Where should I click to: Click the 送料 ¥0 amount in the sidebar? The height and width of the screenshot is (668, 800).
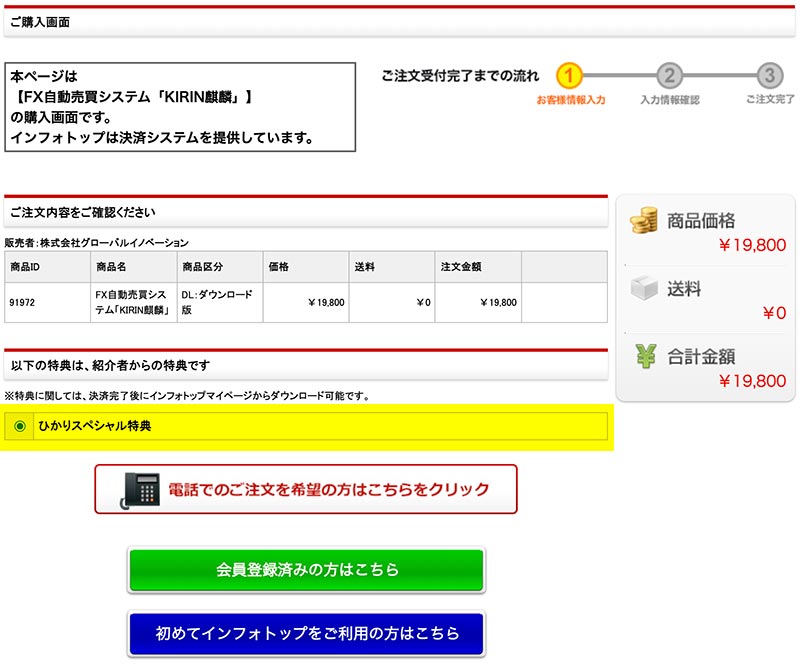(x=774, y=313)
